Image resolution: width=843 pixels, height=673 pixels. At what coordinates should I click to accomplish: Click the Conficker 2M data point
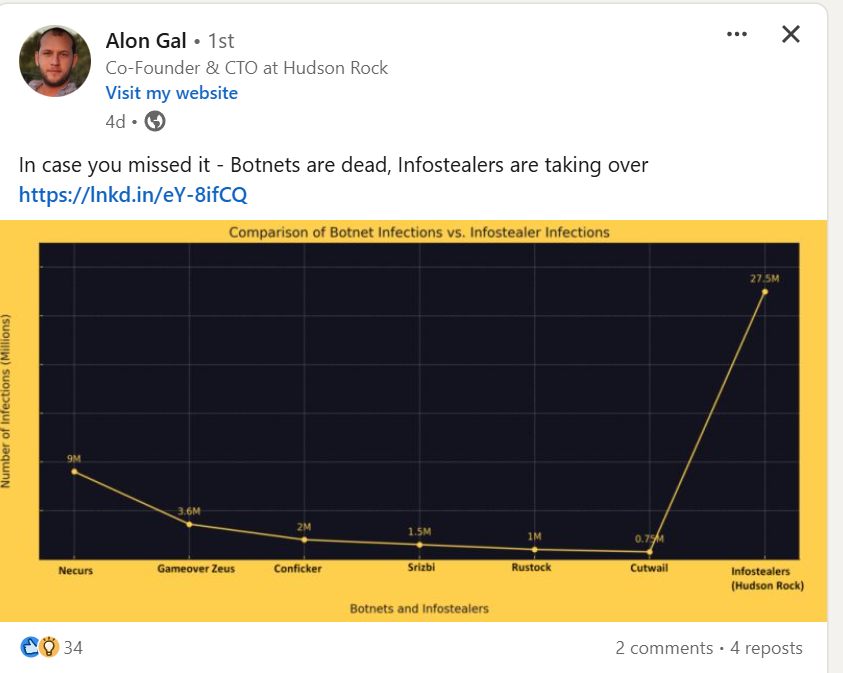pos(304,540)
